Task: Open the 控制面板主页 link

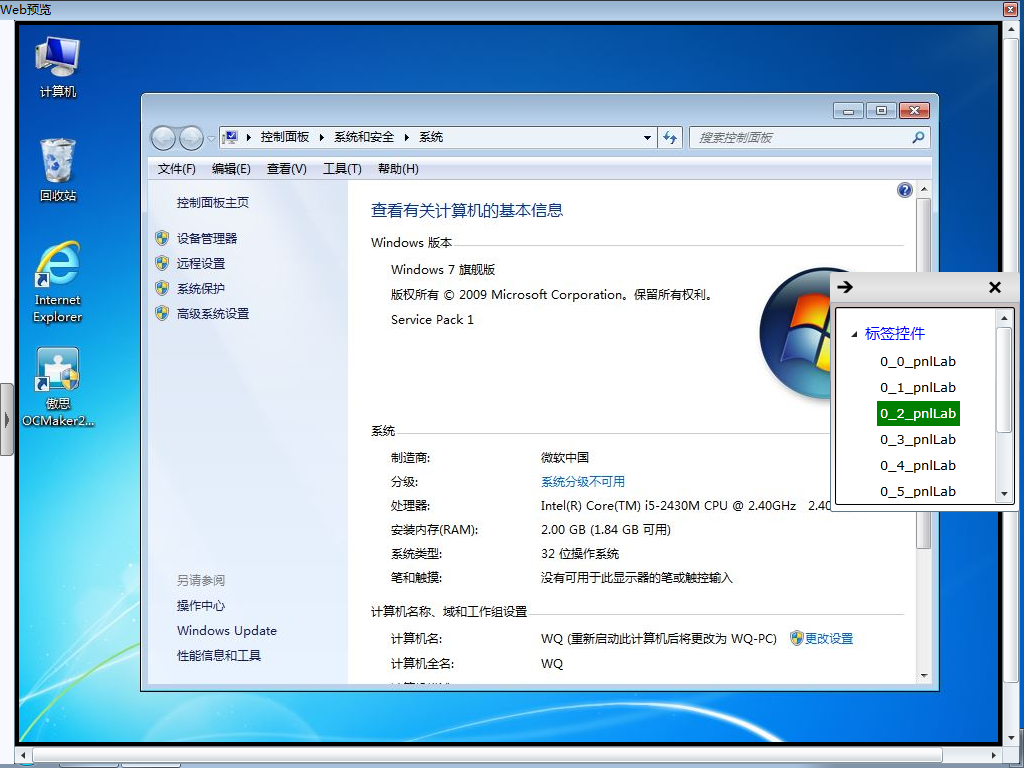Action: [x=212, y=202]
